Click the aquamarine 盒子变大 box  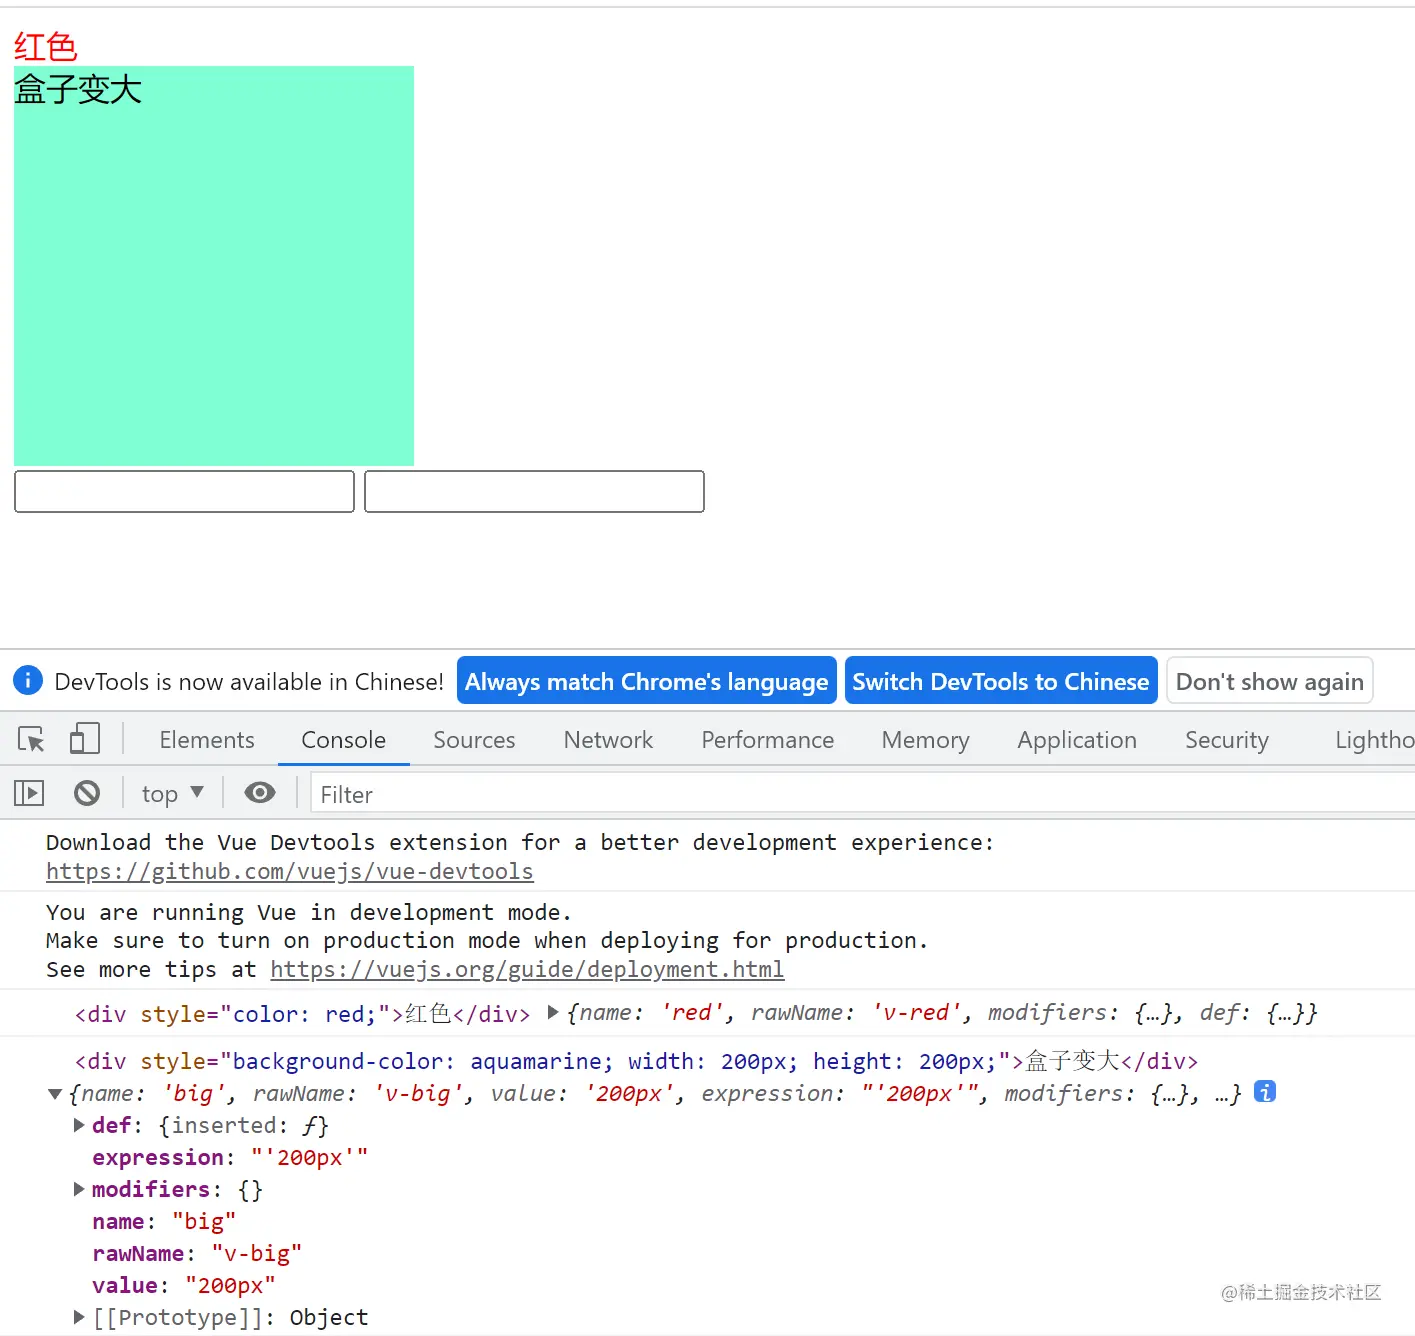(214, 266)
